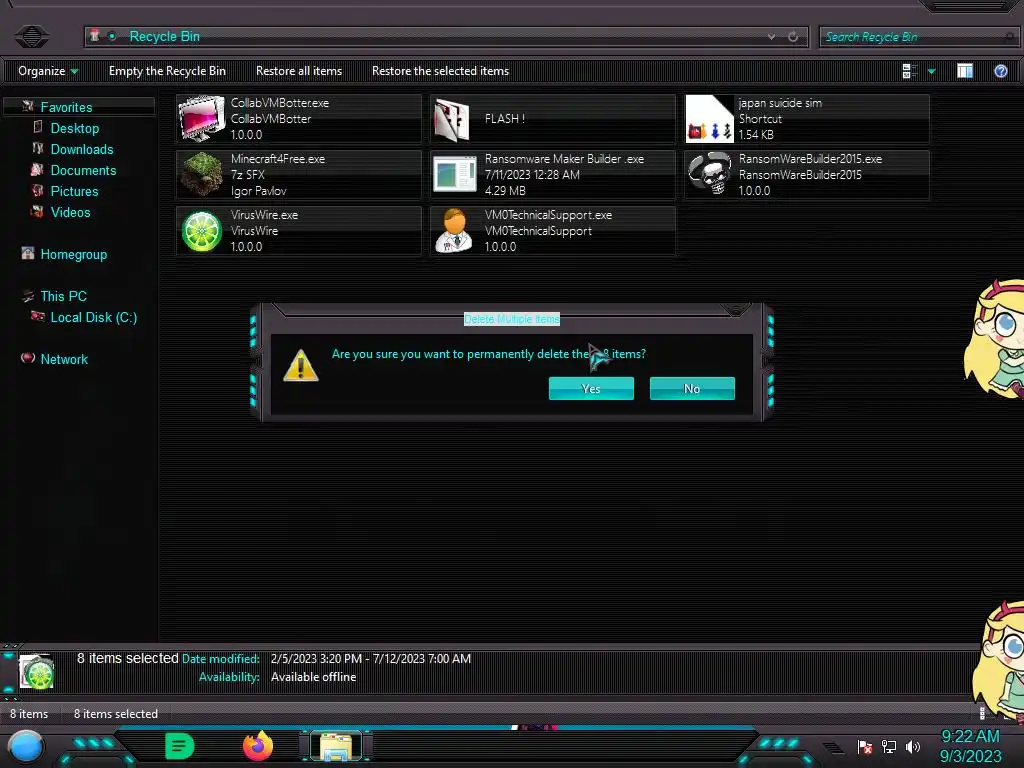Click "8 items selected" in the status bar
This screenshot has width=1024, height=768.
[x=116, y=714]
